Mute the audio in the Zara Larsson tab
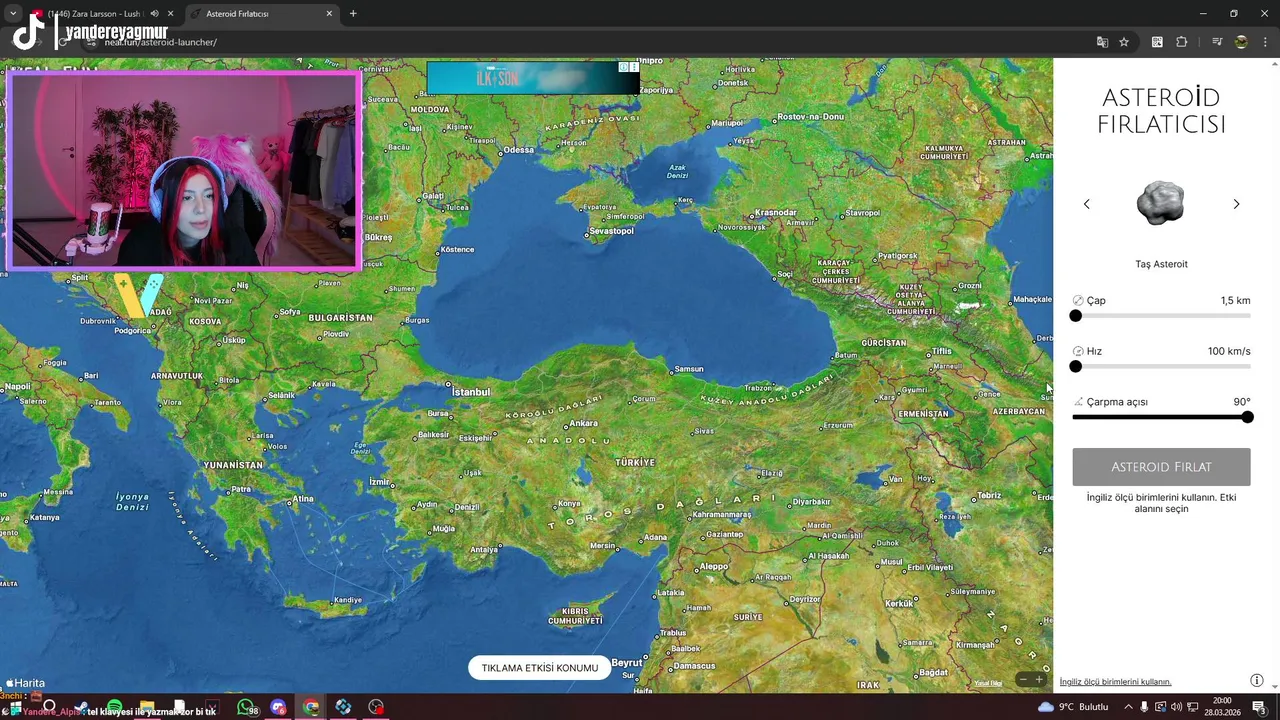The image size is (1280, 720). 154,14
